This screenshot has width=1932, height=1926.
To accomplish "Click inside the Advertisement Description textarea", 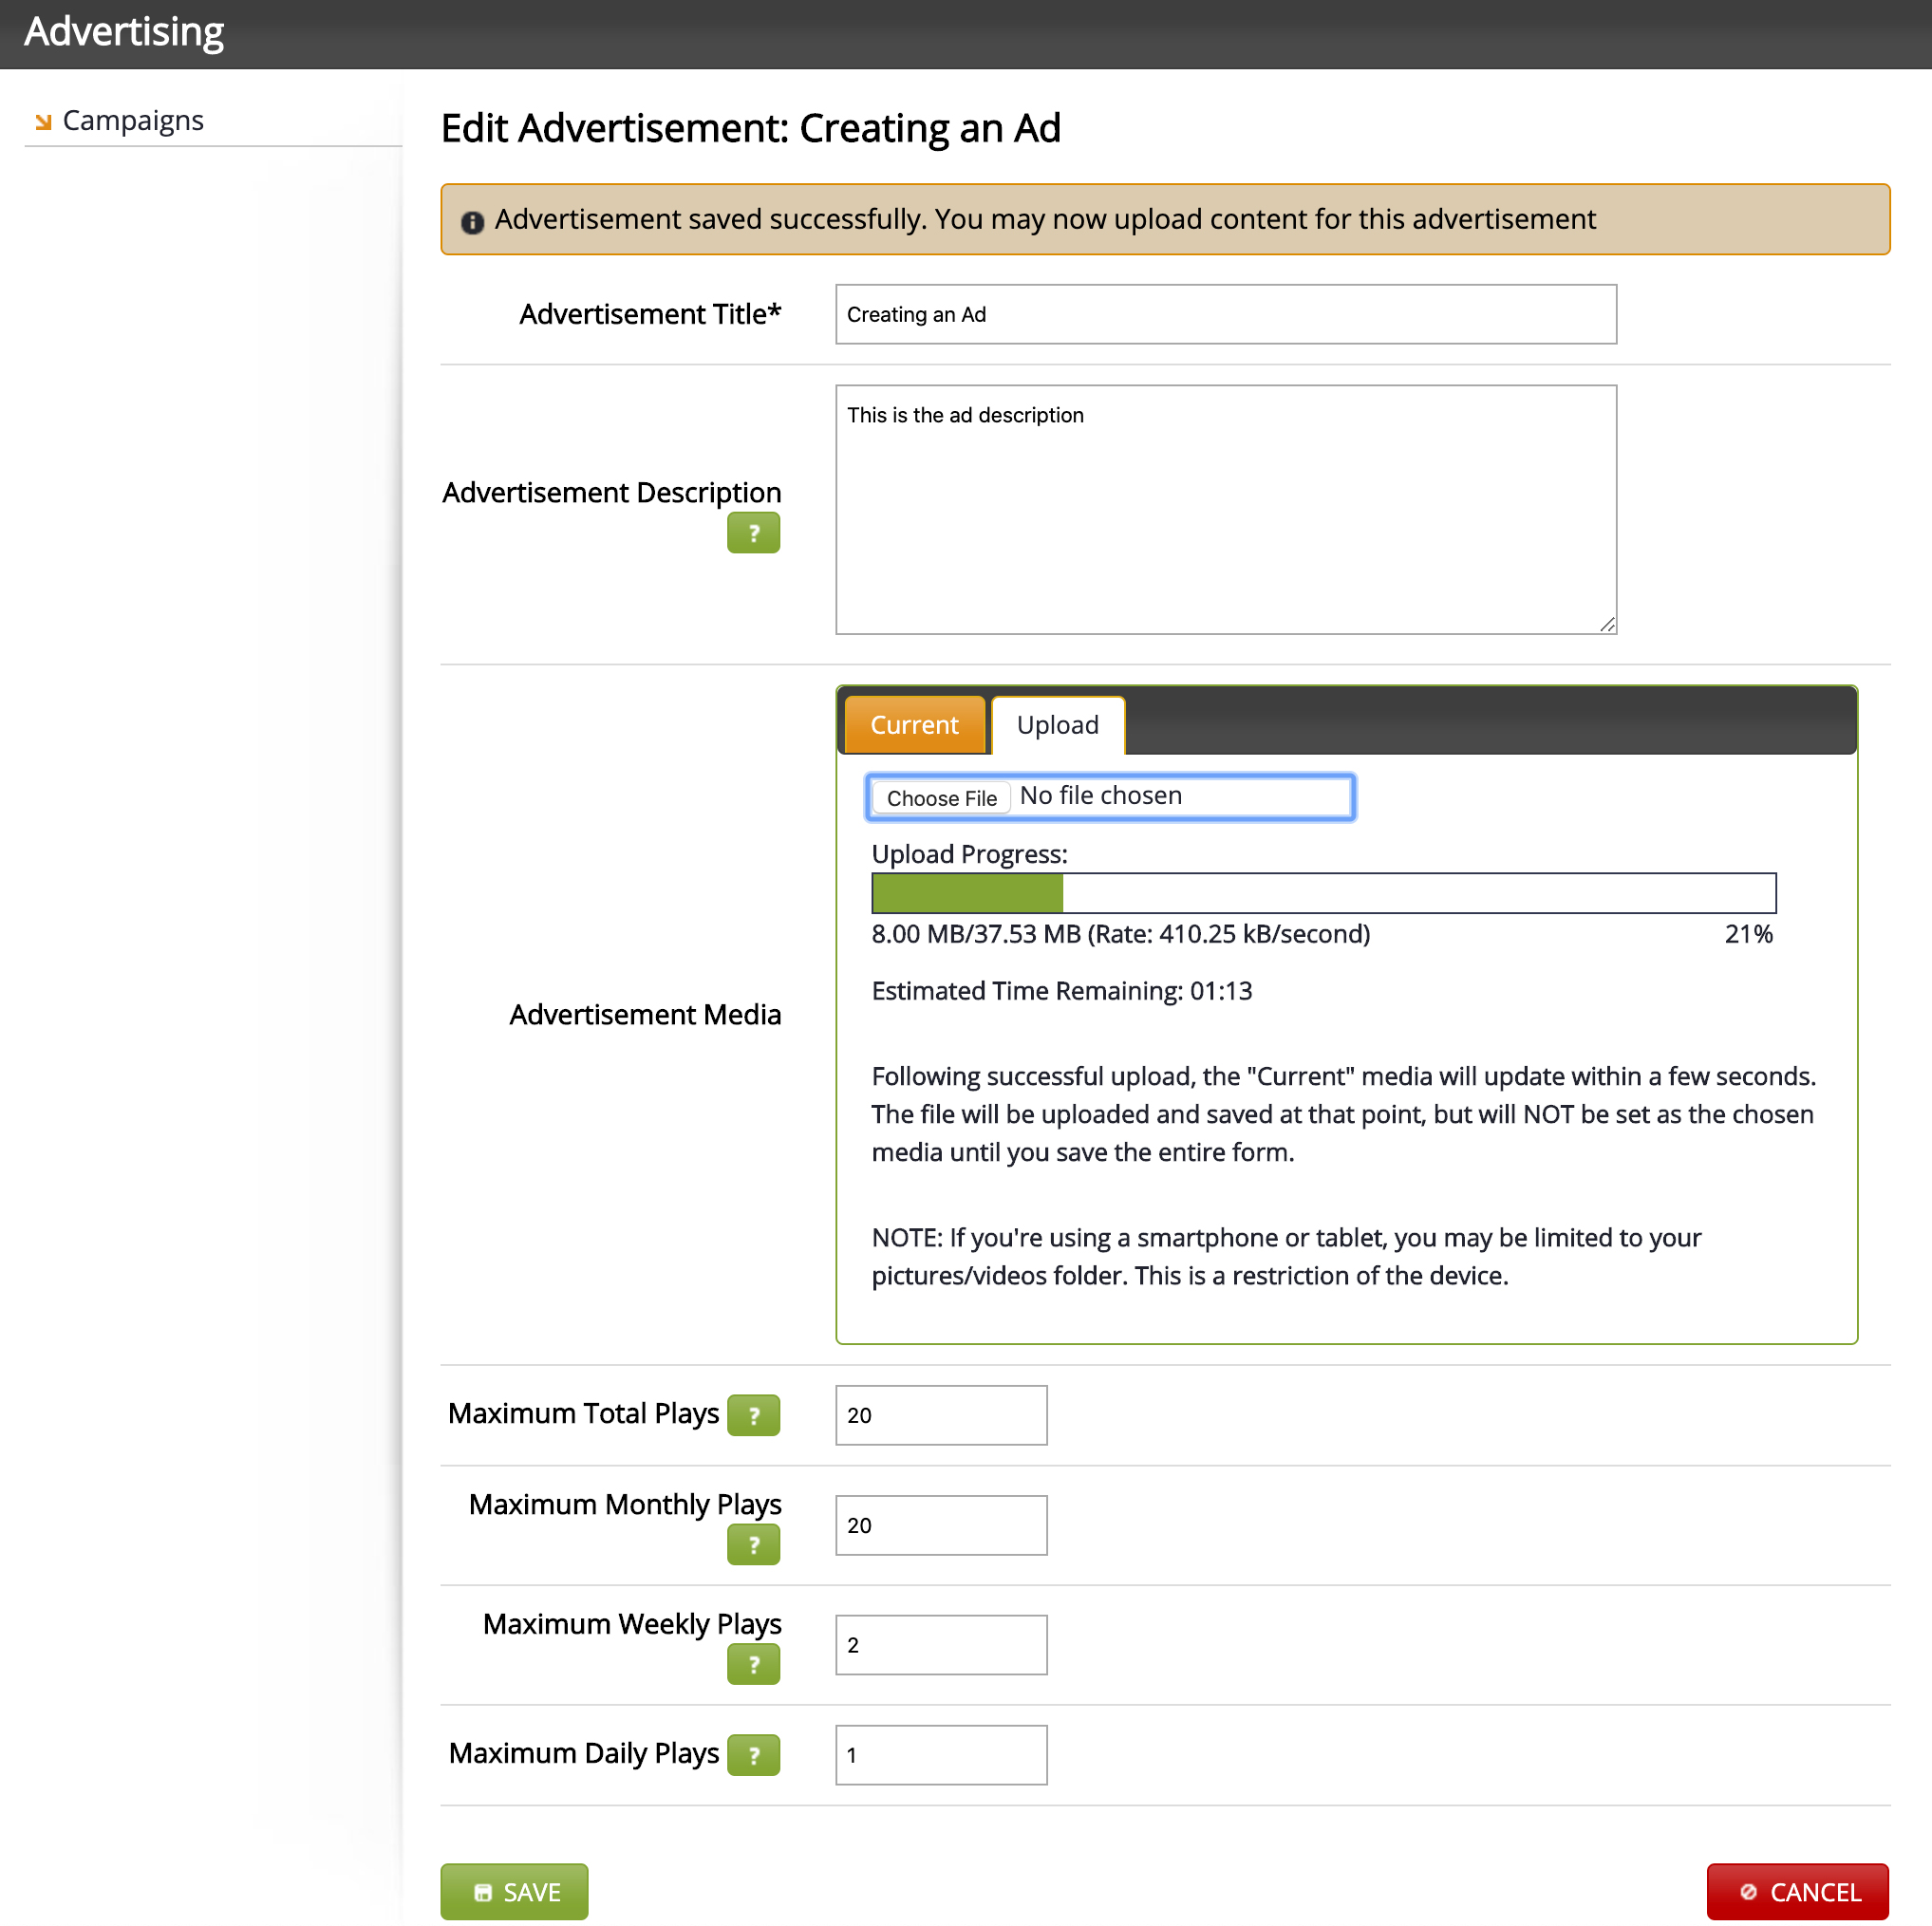I will (x=1226, y=510).
